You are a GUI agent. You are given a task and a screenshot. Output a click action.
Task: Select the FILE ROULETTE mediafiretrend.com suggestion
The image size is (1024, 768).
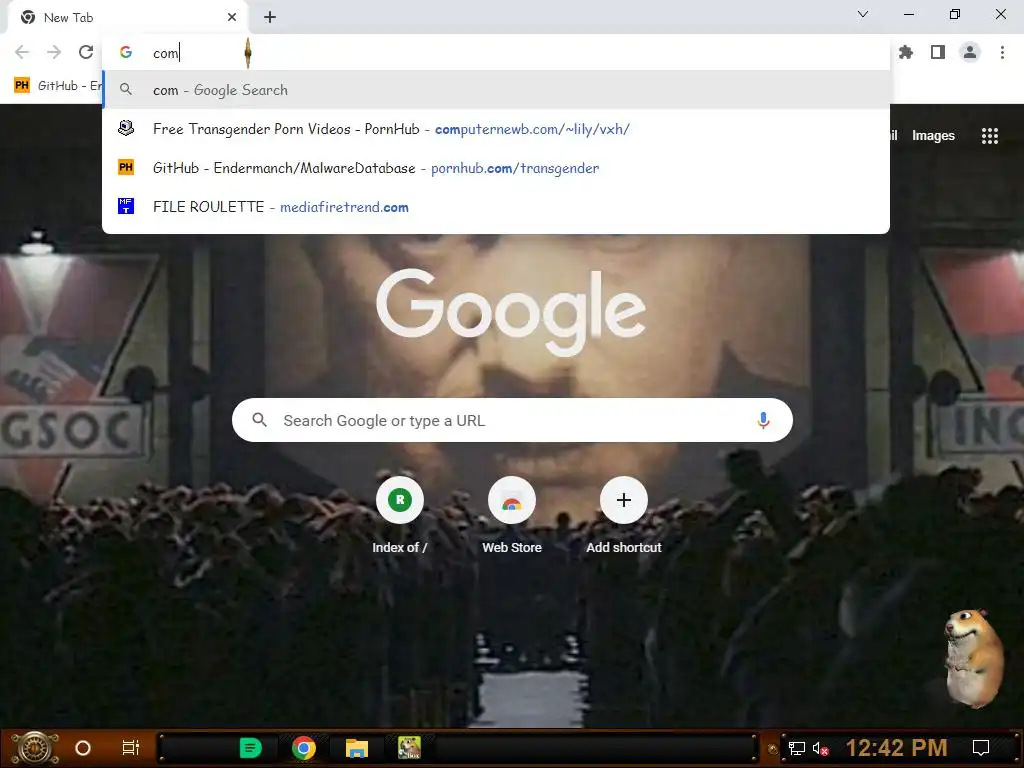click(496, 207)
